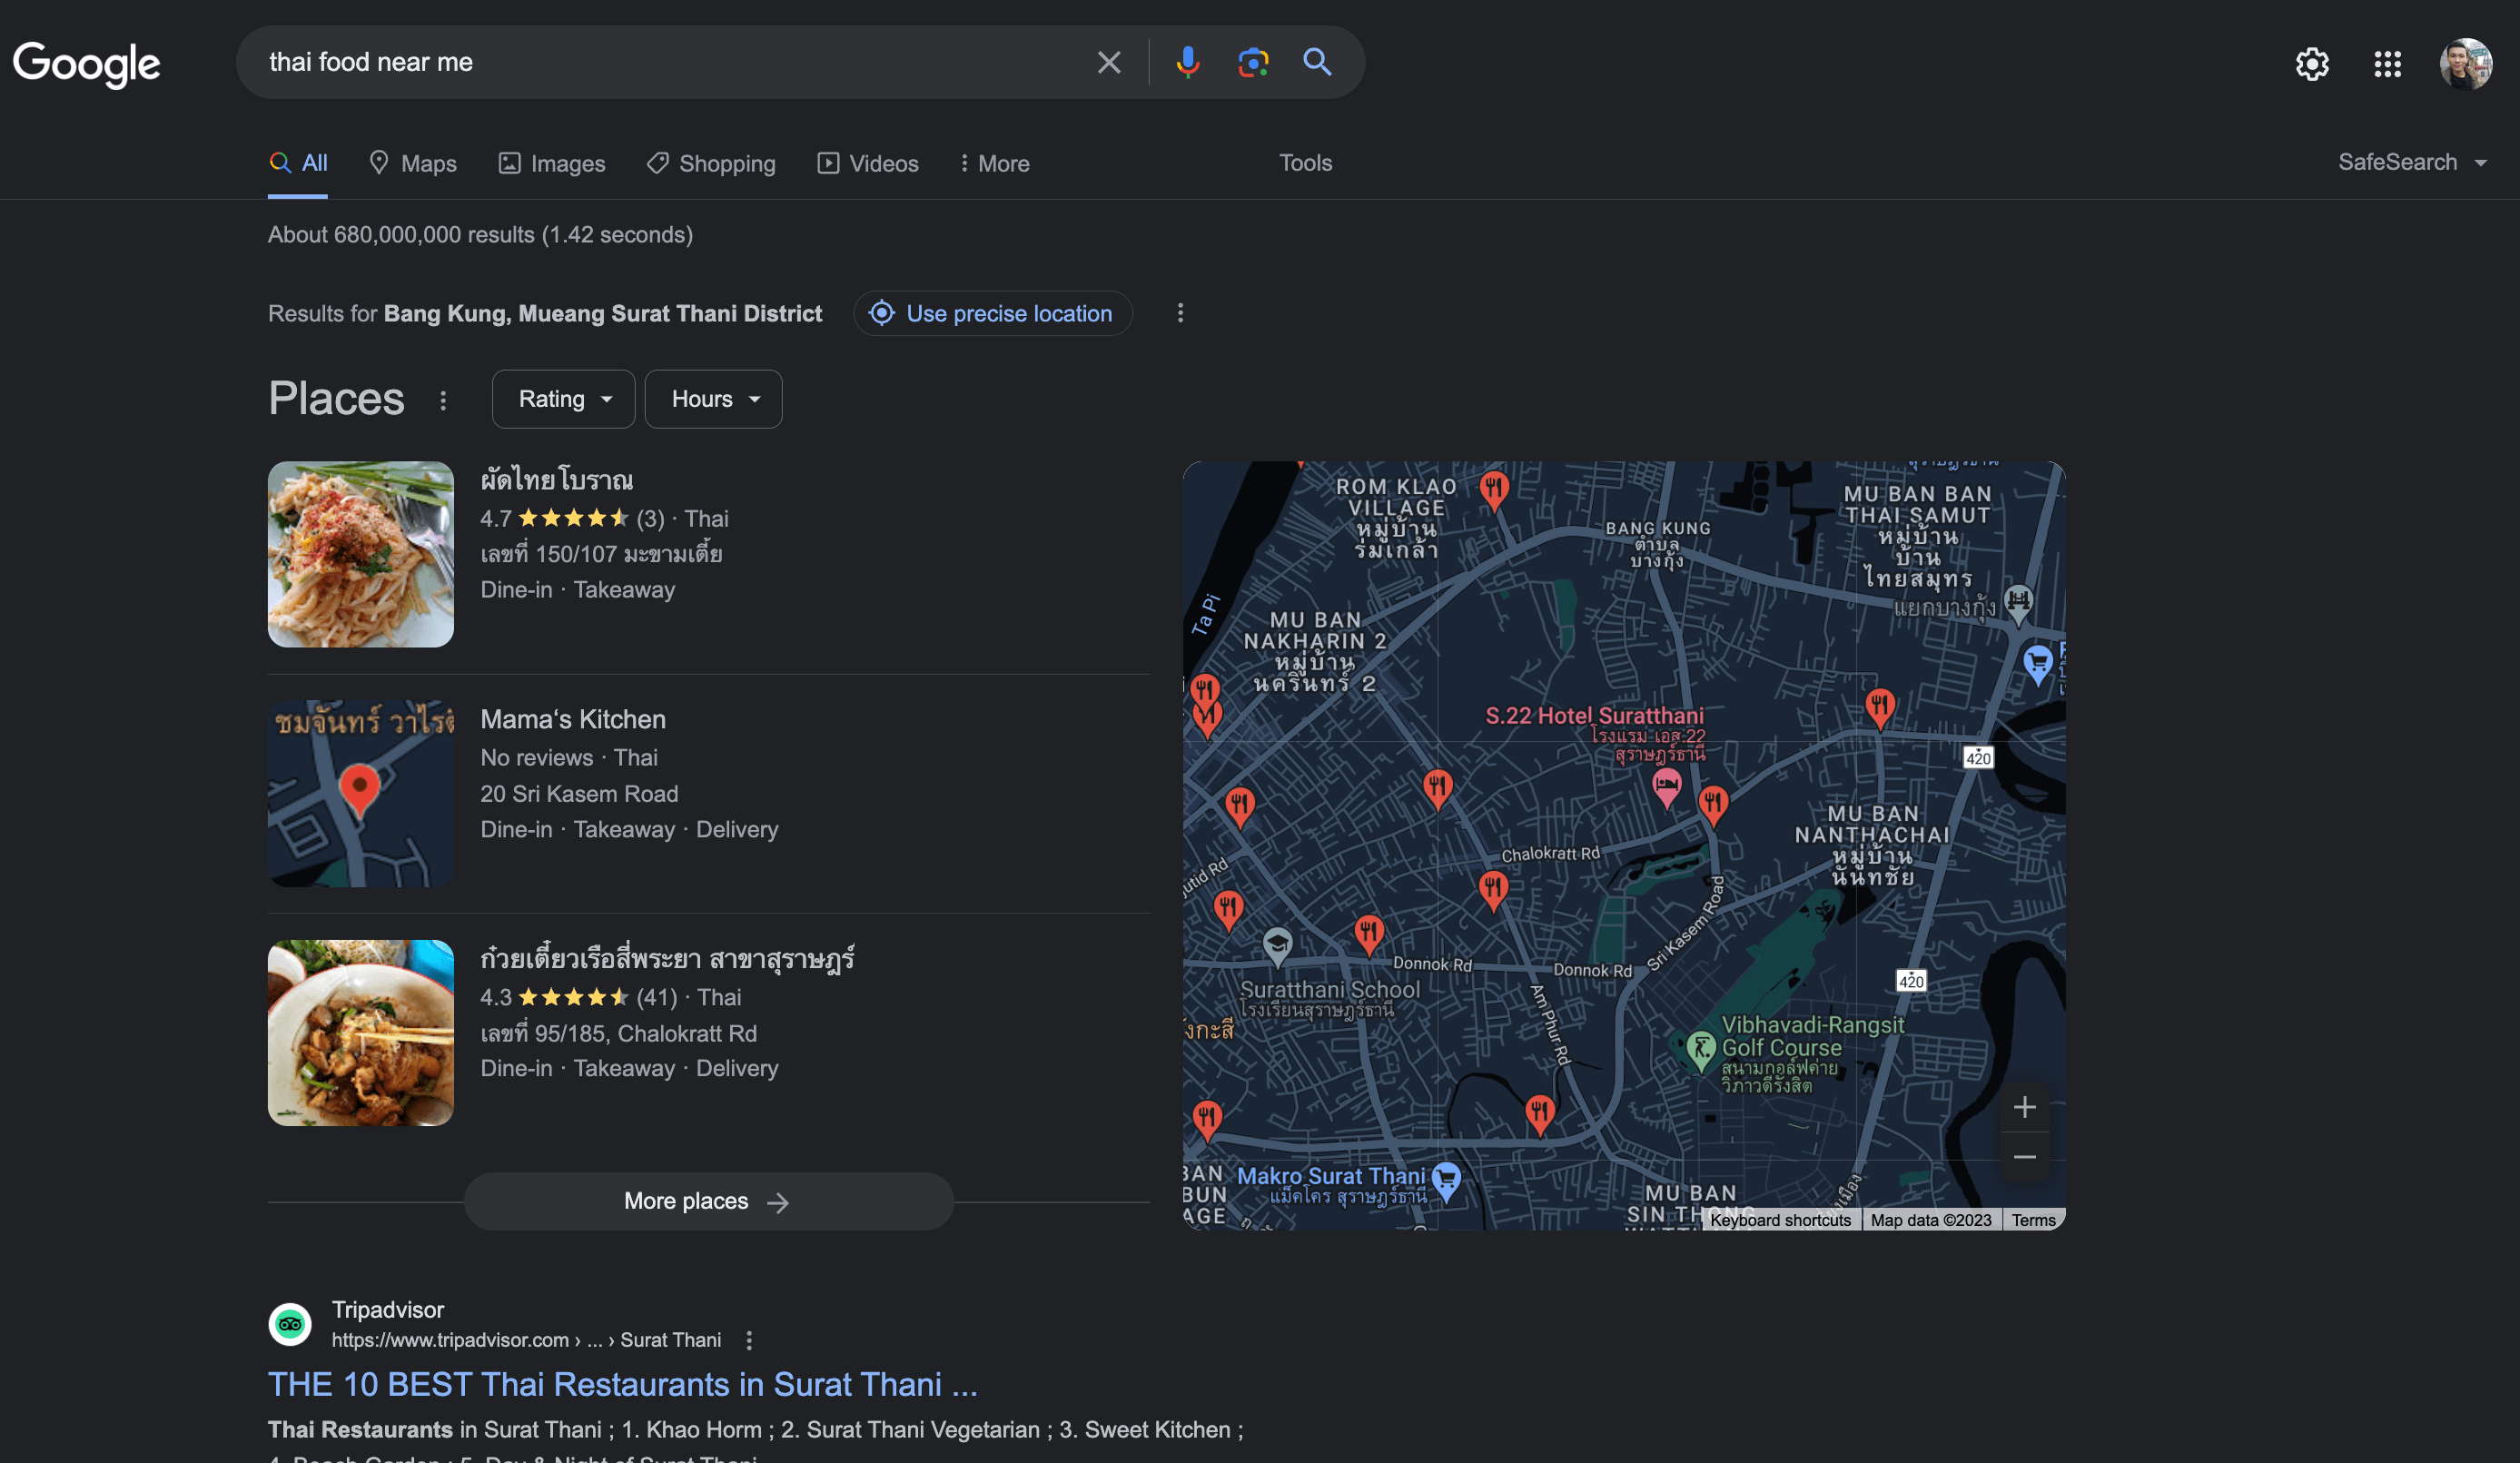This screenshot has width=2520, height=1463.
Task: Select the restaurant pin above Mu Ban Nanthachai
Action: (1880, 707)
